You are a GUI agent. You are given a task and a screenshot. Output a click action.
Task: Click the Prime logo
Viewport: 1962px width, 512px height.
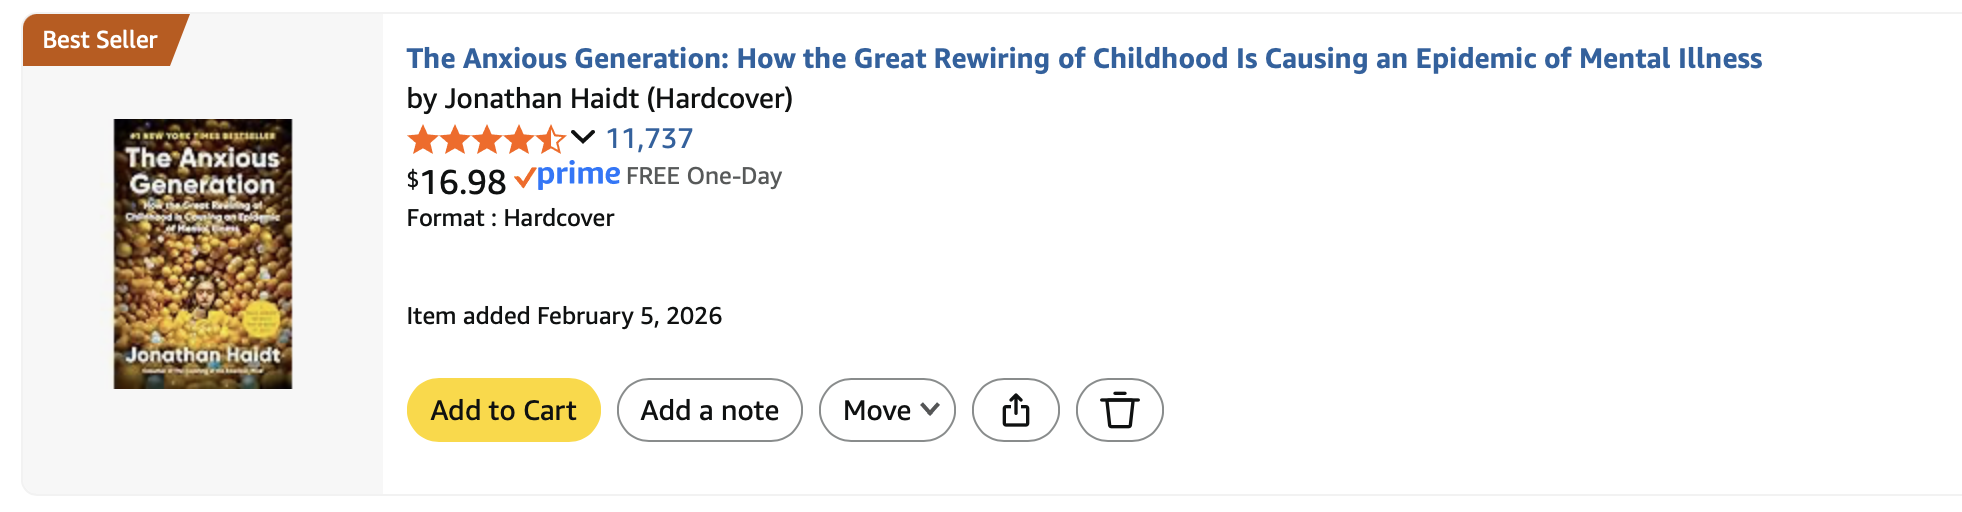pyautogui.click(x=579, y=175)
